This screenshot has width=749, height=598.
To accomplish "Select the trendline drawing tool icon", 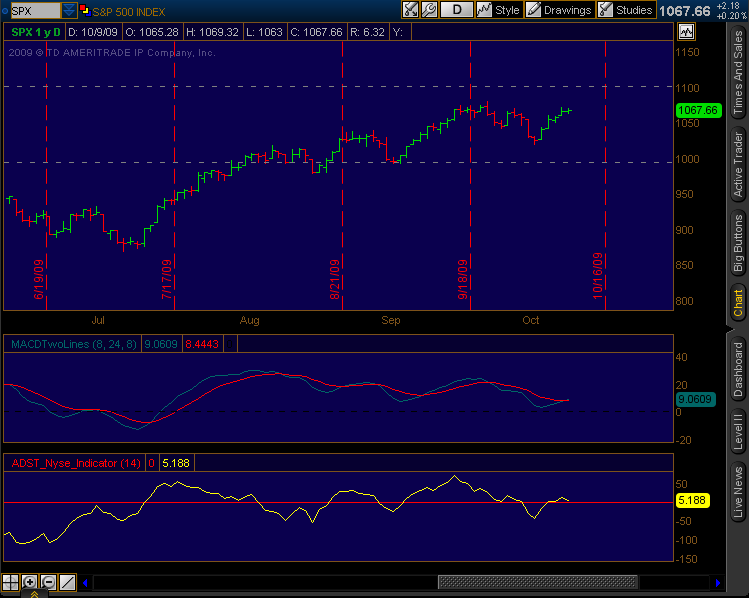I will pyautogui.click(x=67, y=582).
